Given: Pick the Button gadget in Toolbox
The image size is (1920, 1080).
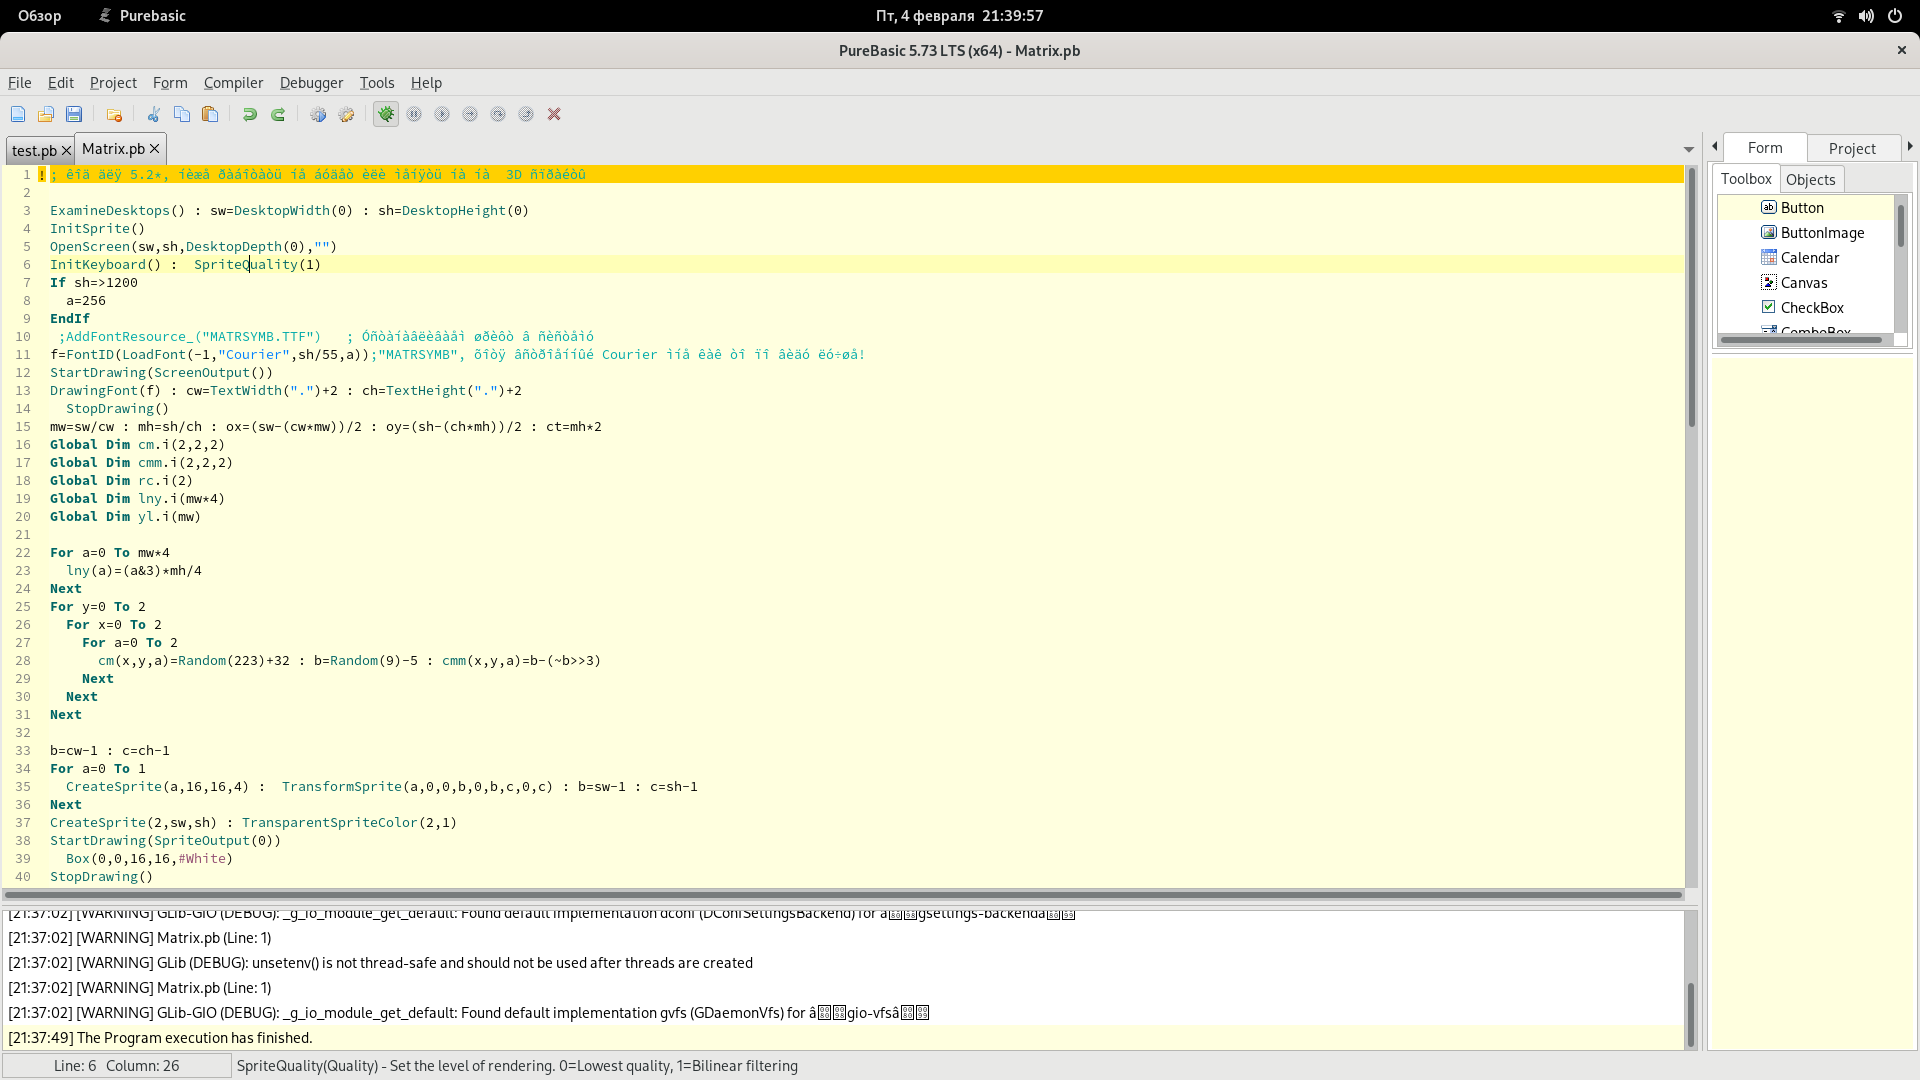Looking at the screenshot, I should (x=1806, y=208).
